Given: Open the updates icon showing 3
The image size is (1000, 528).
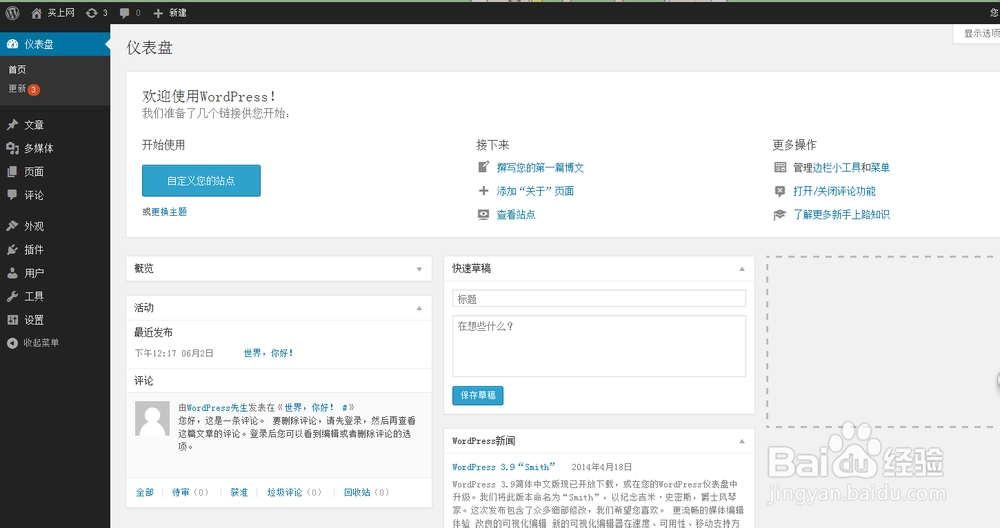Looking at the screenshot, I should coord(92,13).
